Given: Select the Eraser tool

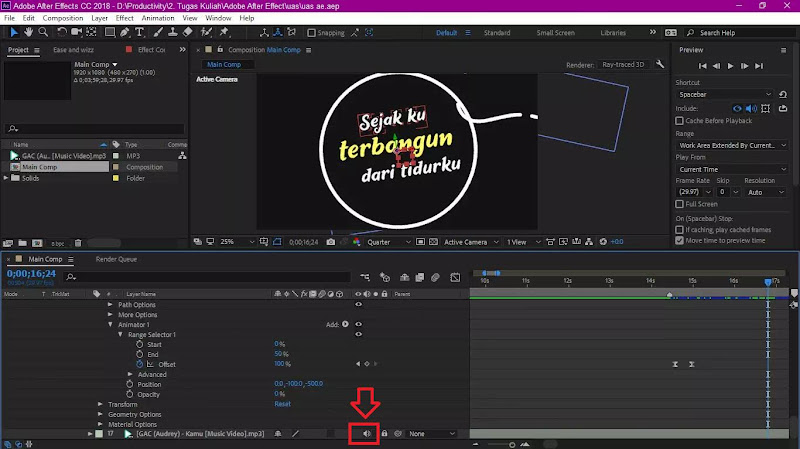Looking at the screenshot, I should (188, 32).
